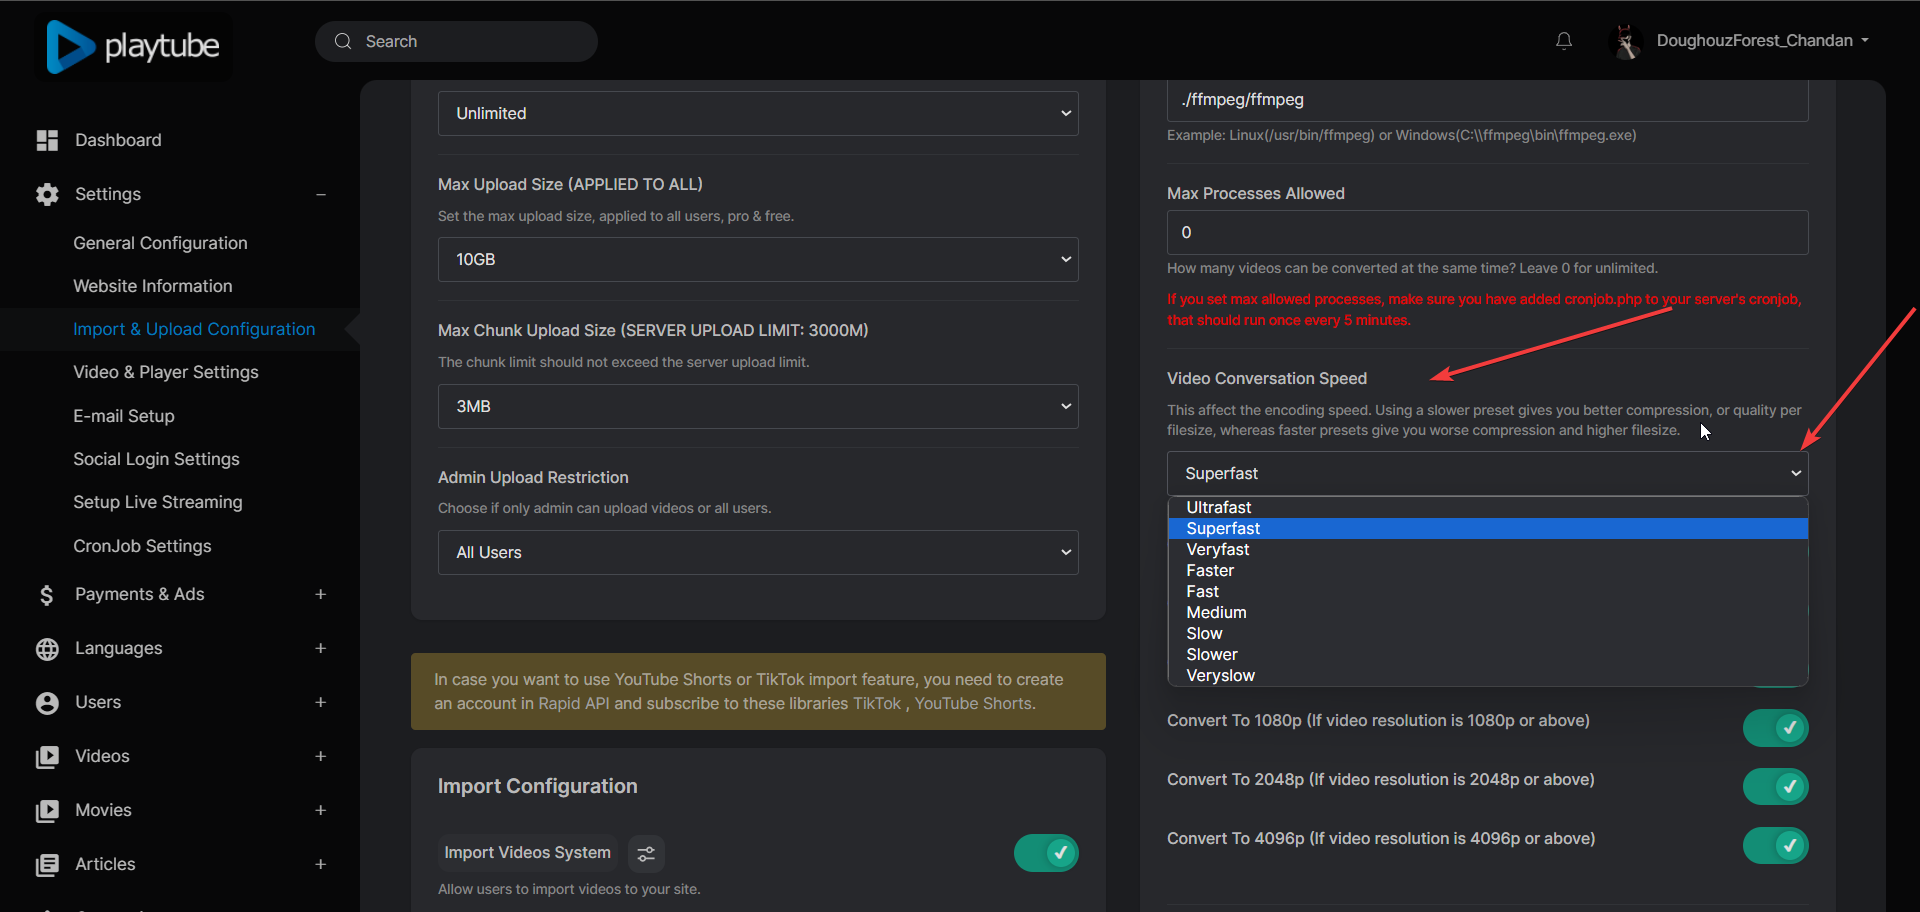
Task: Select Veryfast from the speed list
Action: click(1217, 550)
